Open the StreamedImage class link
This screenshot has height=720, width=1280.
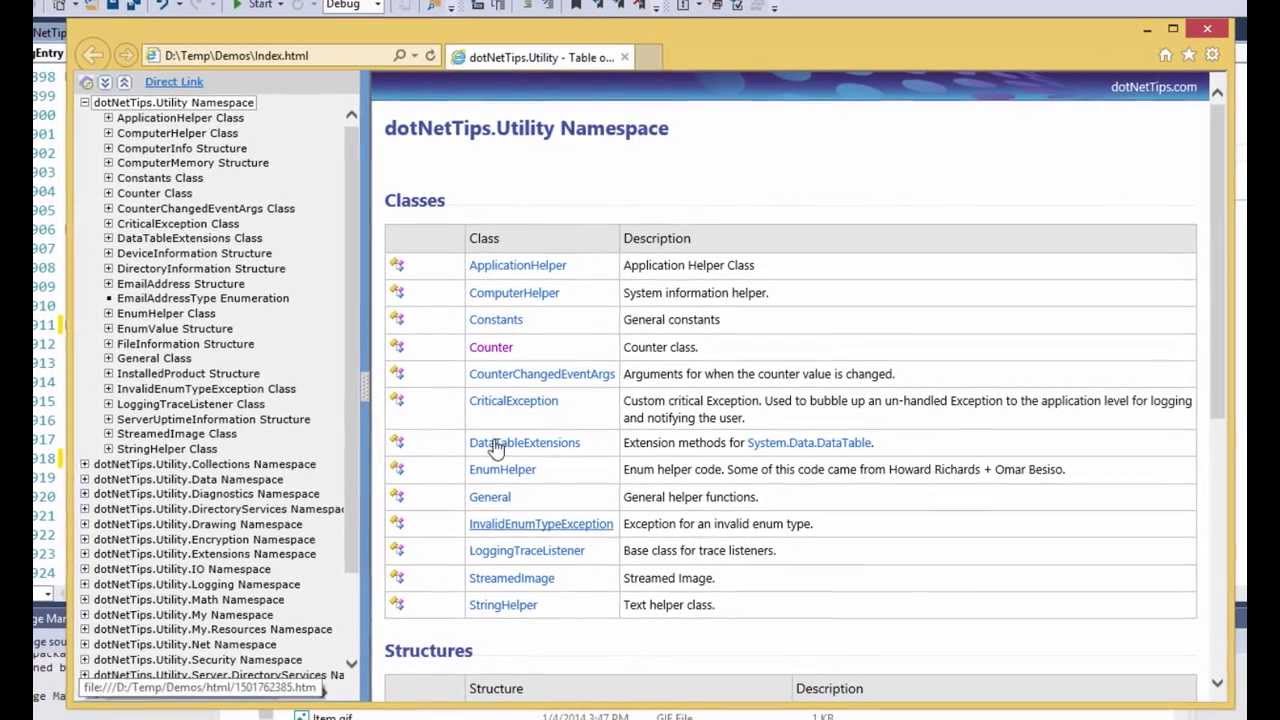click(x=512, y=578)
